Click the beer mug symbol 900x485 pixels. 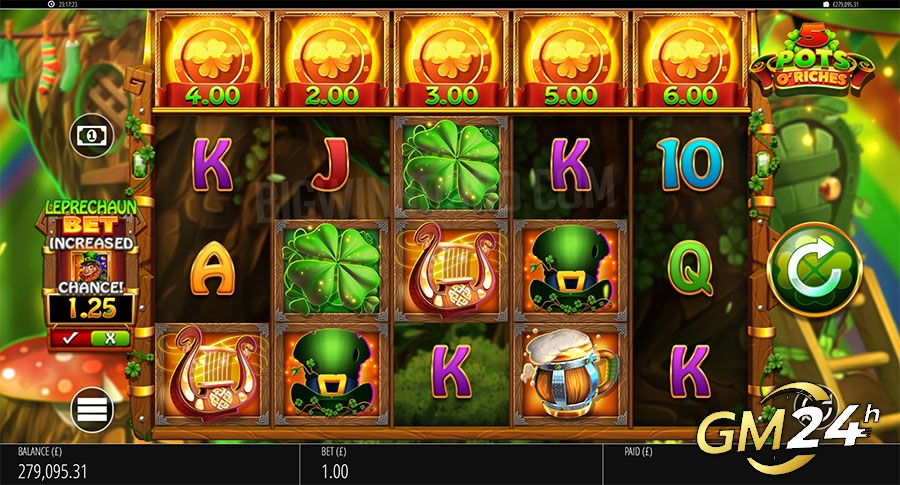(x=571, y=374)
